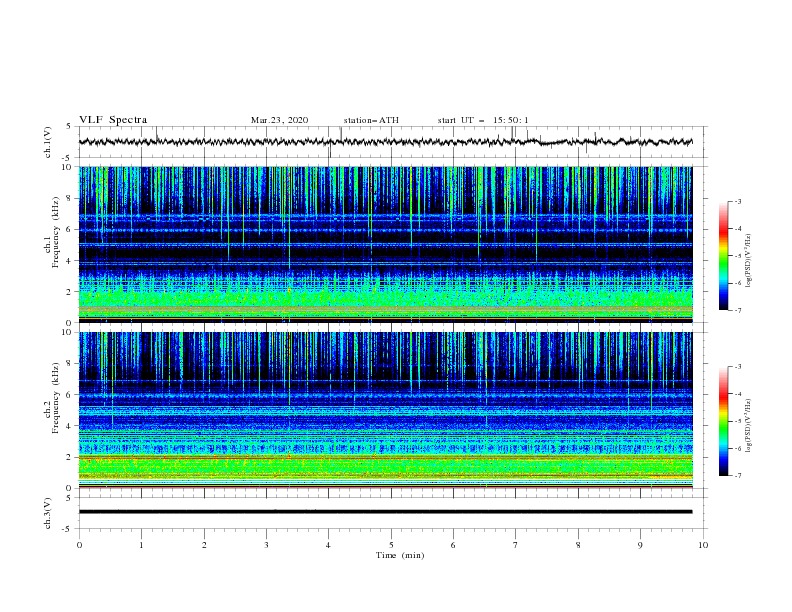Click inside the ch.2 spectrogram plot
792x612 pixels.
(385, 410)
